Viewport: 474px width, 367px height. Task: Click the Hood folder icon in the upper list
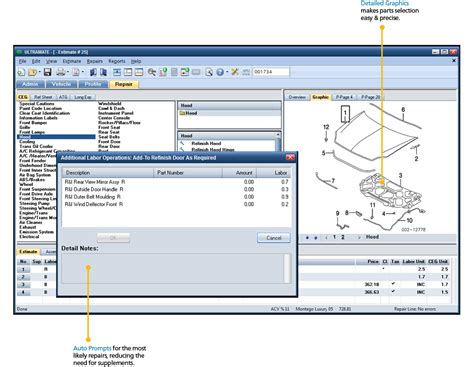tap(182, 113)
